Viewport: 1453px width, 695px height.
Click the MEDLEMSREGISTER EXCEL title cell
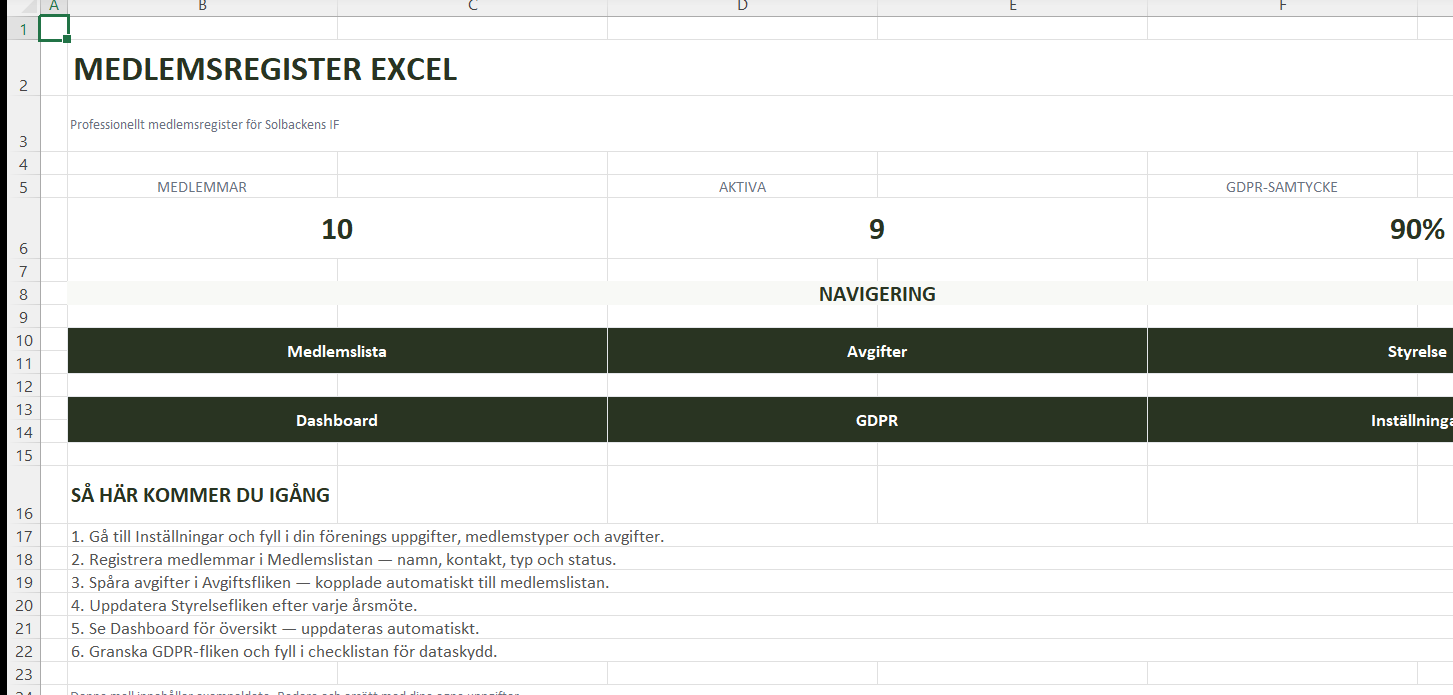click(x=265, y=69)
